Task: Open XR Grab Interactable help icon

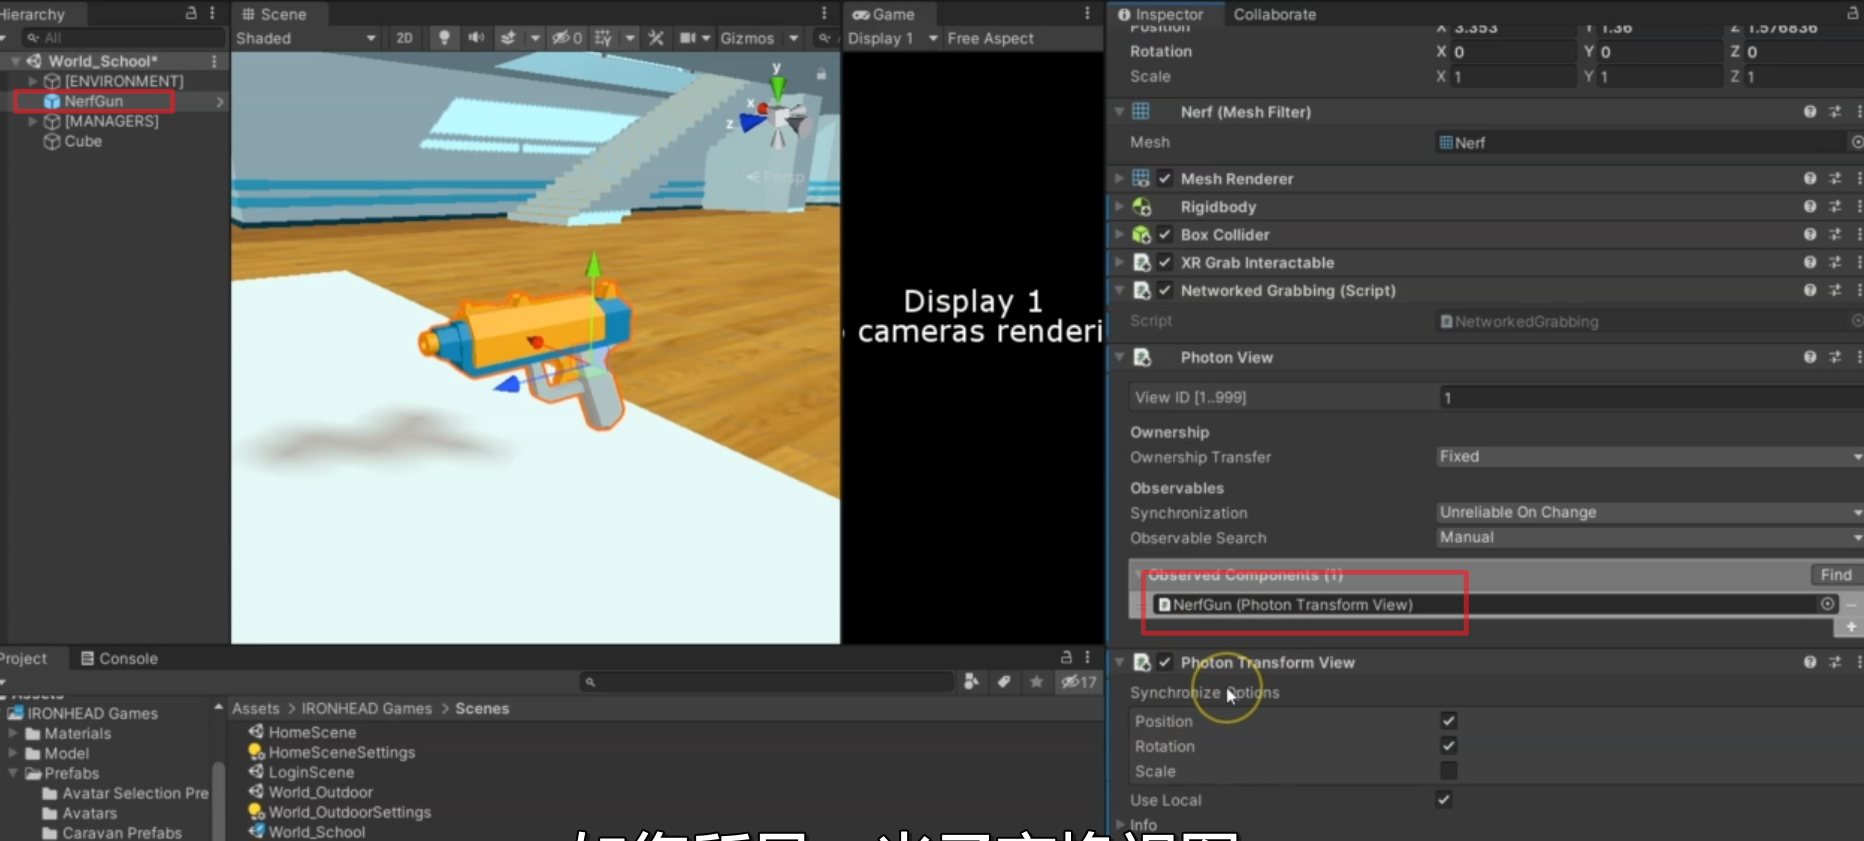Action: (x=1810, y=263)
